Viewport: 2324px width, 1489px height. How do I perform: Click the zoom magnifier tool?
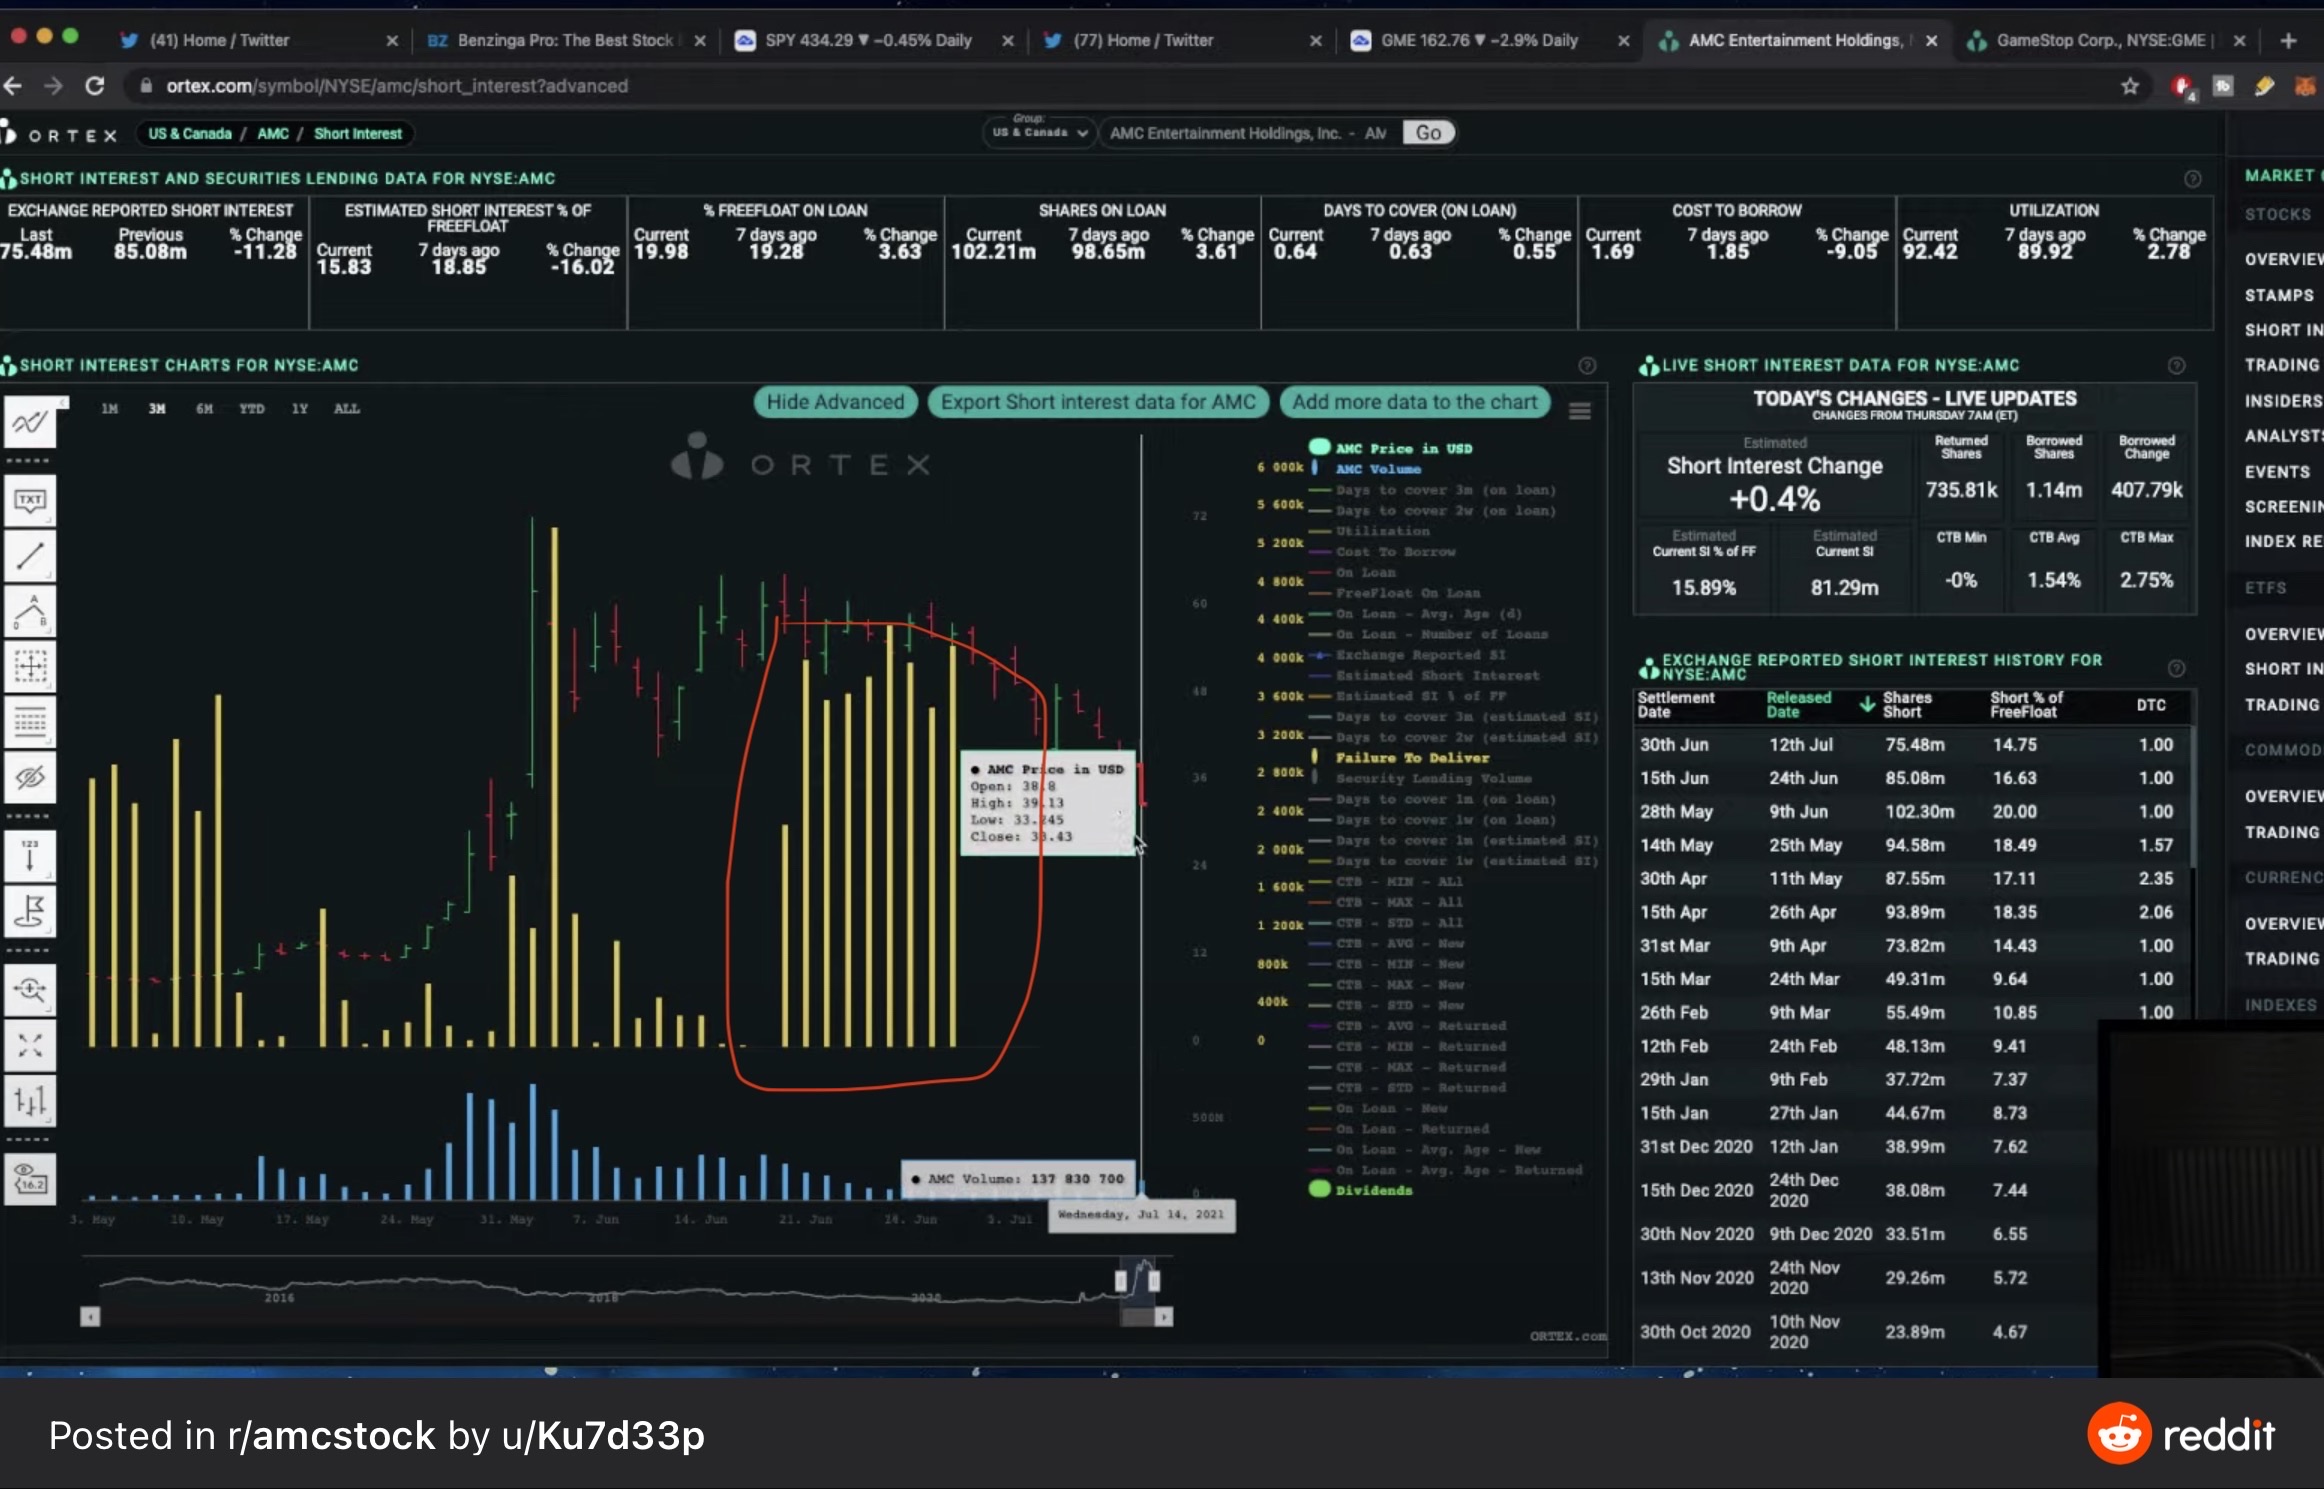pos(30,990)
